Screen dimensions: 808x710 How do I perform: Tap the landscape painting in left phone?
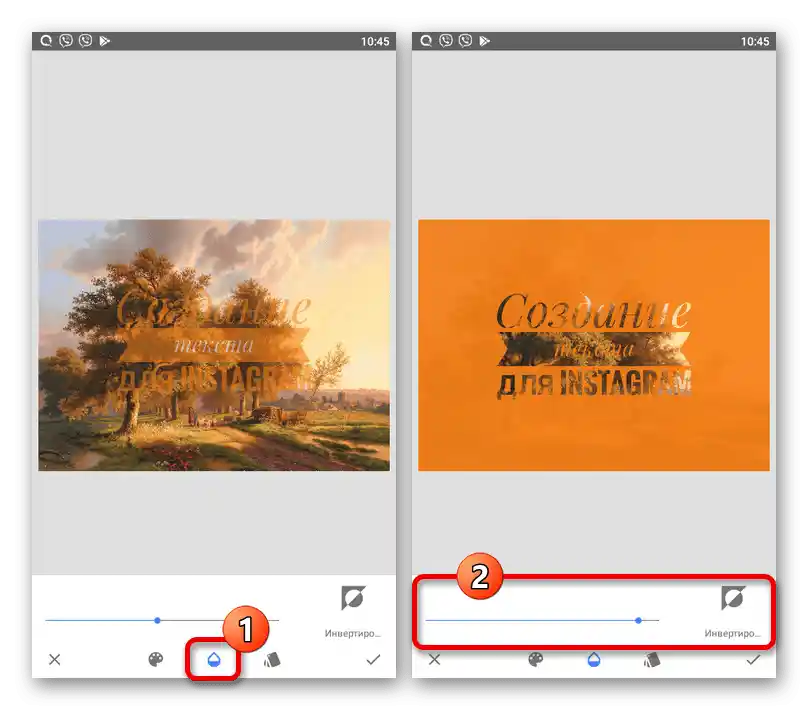[x=214, y=345]
